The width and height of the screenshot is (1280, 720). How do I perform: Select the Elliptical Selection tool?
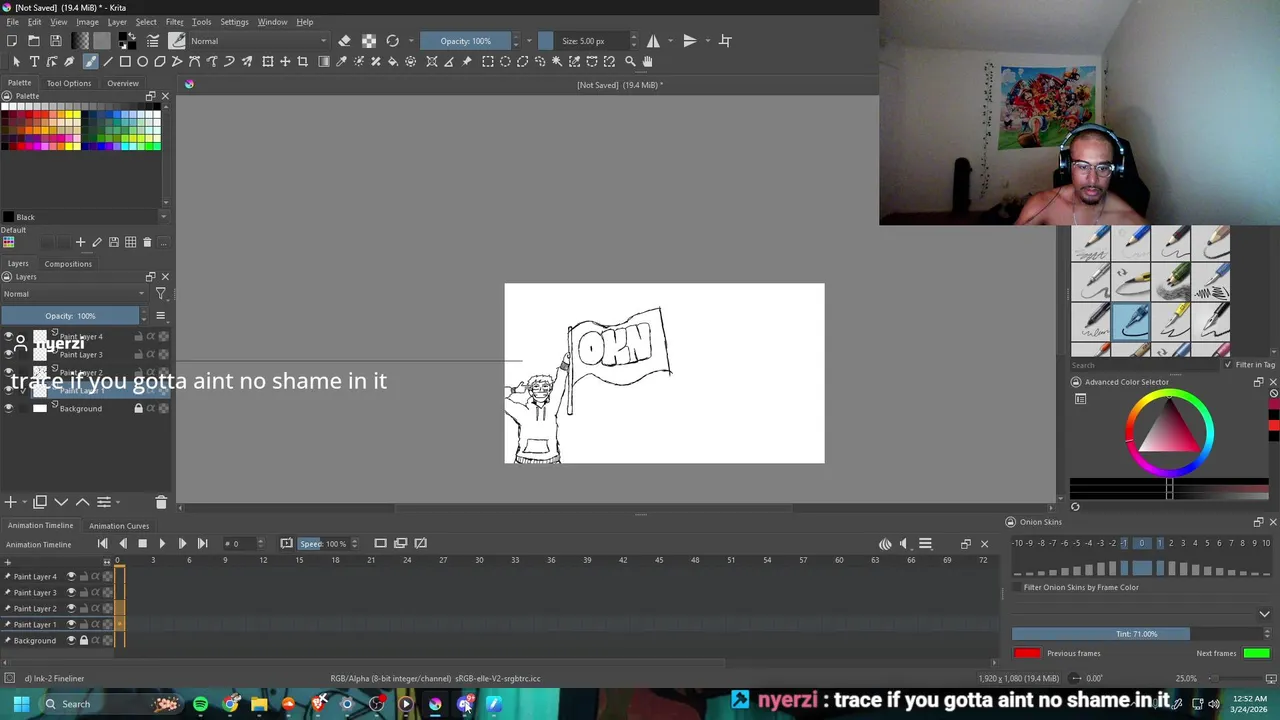tap(505, 62)
